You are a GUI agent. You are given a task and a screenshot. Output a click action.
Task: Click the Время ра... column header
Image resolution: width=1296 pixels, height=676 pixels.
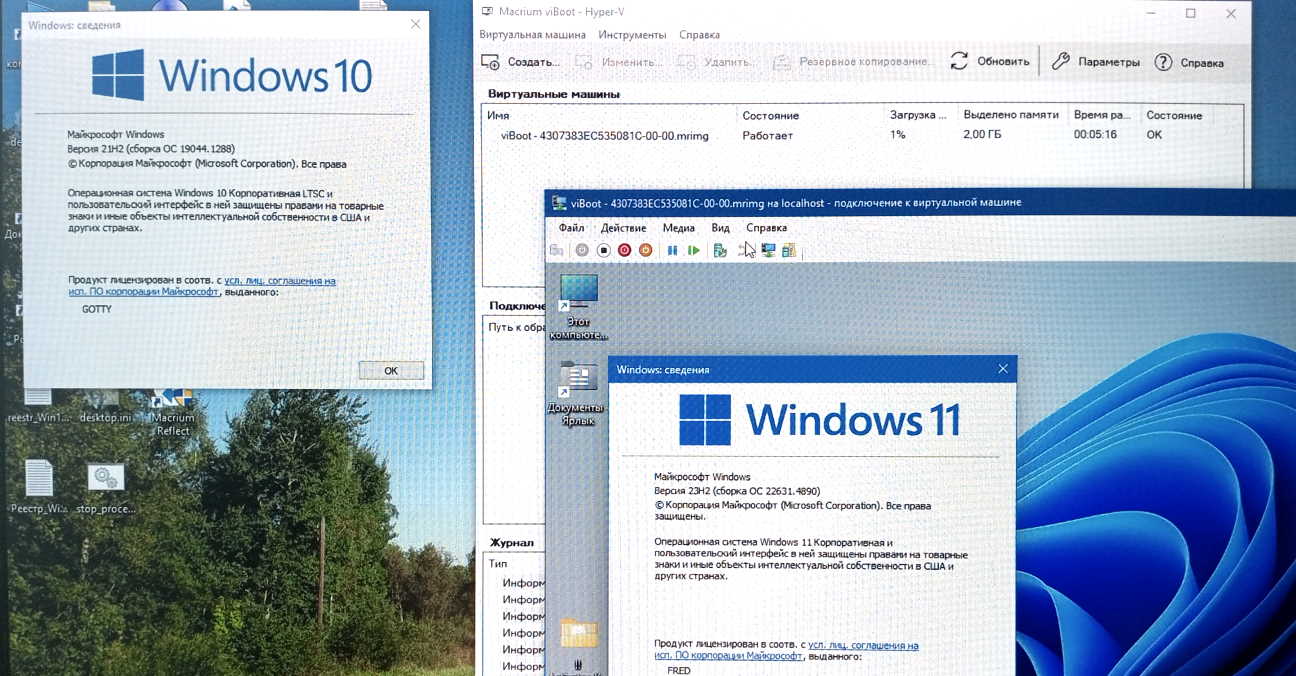pos(1102,115)
